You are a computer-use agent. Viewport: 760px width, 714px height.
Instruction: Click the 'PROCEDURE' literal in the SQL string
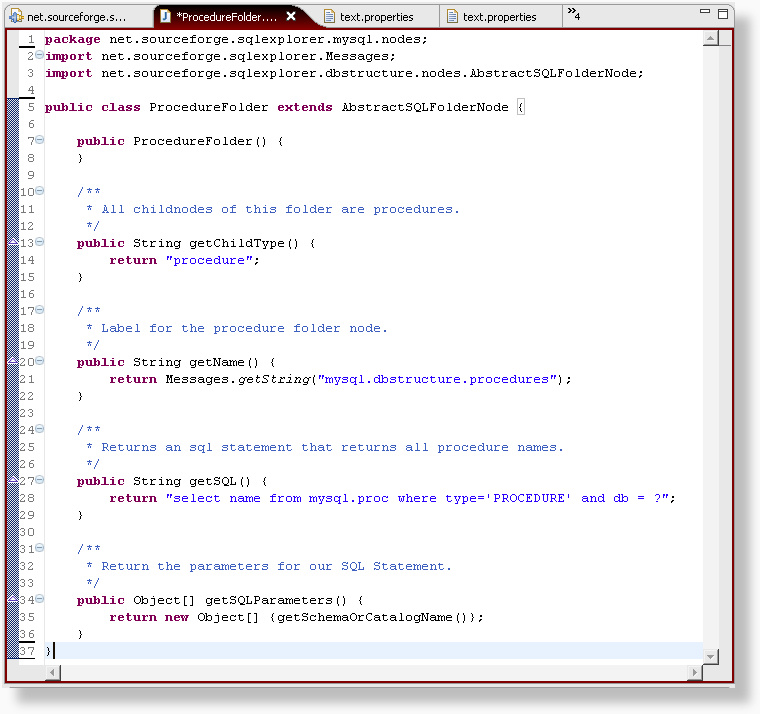tap(529, 498)
